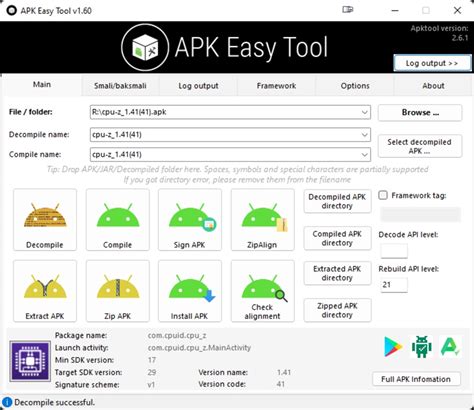Screen dimensions: 474x410
Task: Click the Rebuild API level field
Action: click(394, 285)
